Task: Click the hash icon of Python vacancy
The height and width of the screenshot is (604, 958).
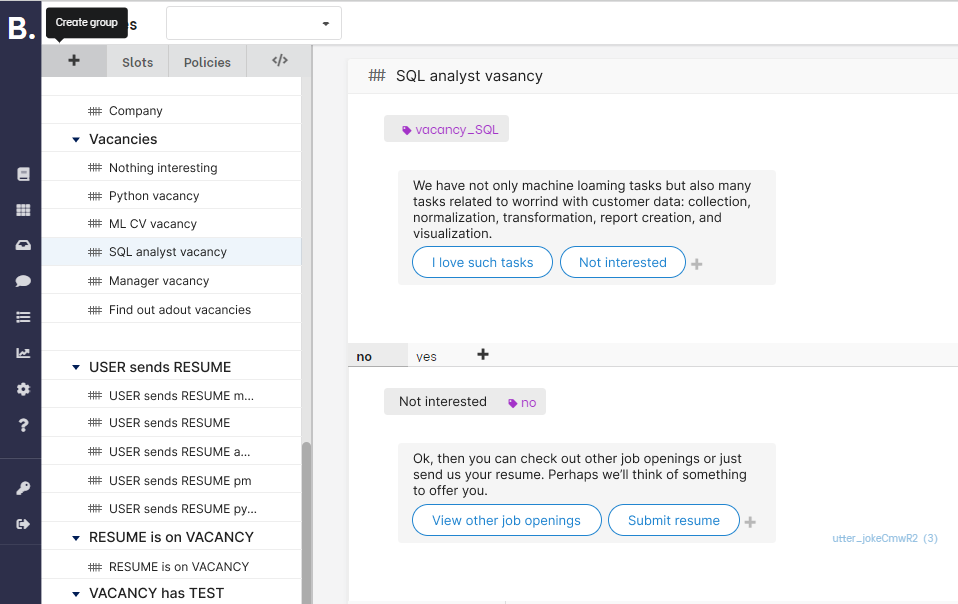Action: tap(95, 196)
